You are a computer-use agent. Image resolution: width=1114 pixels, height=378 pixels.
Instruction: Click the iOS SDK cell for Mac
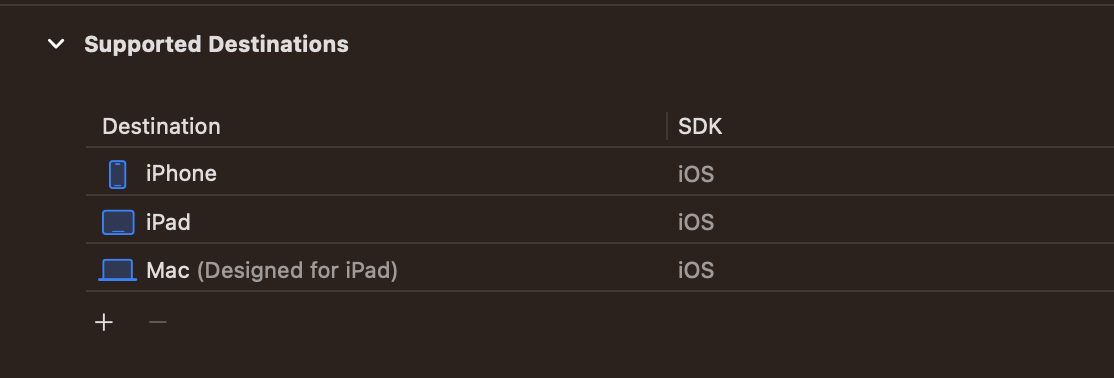pyautogui.click(x=696, y=271)
